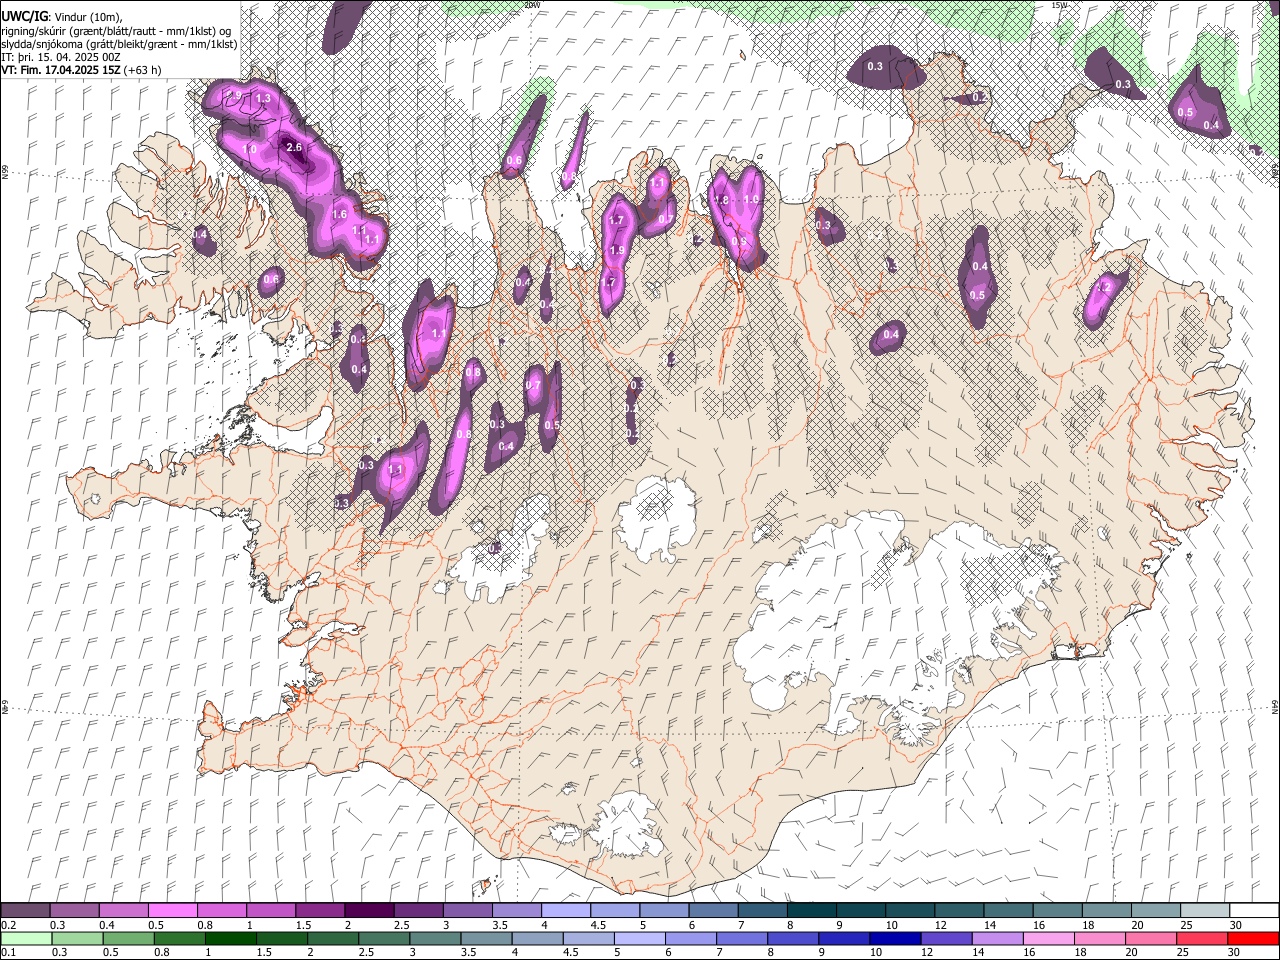Click the 2.6 snowfall maximum value
Screen dimensions: 1280x960
[x=294, y=147]
